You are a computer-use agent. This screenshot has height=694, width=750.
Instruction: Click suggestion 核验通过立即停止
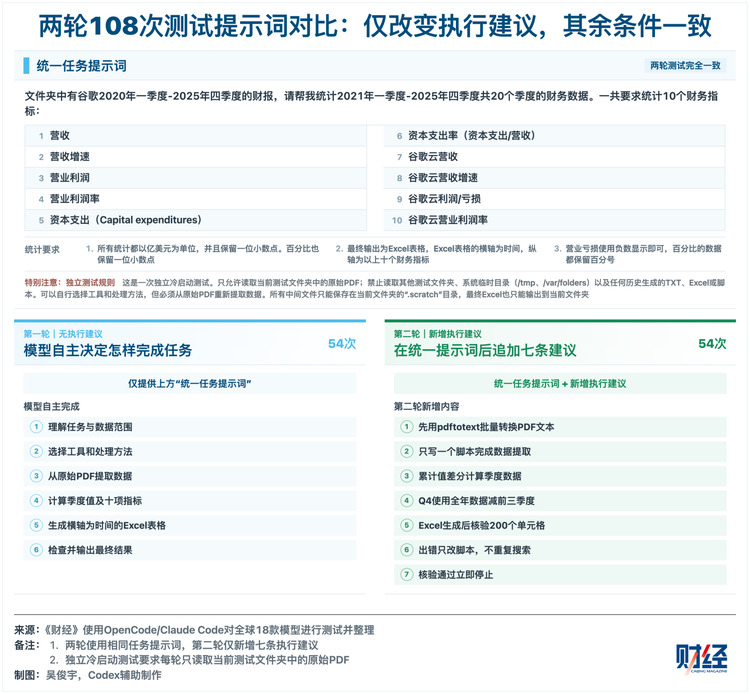(x=560, y=575)
